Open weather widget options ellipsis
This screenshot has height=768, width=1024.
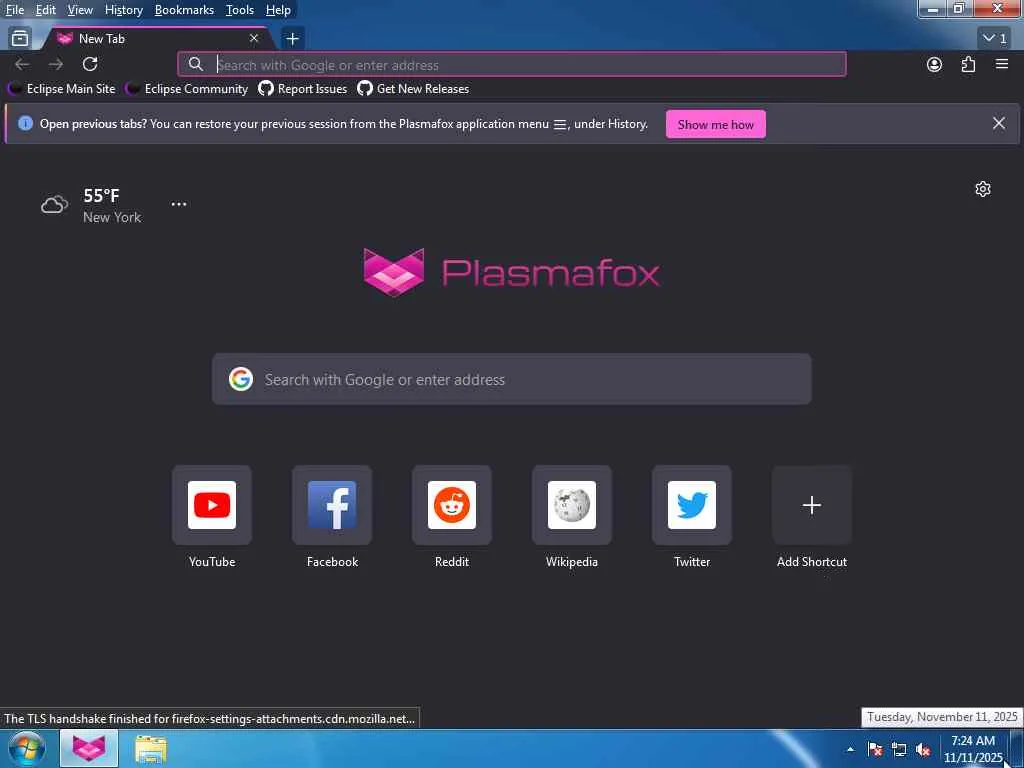178,204
